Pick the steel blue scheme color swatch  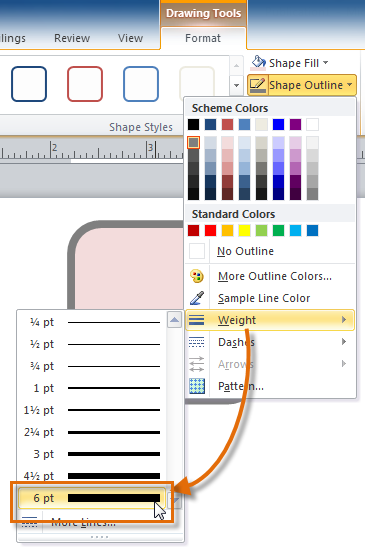244,125
